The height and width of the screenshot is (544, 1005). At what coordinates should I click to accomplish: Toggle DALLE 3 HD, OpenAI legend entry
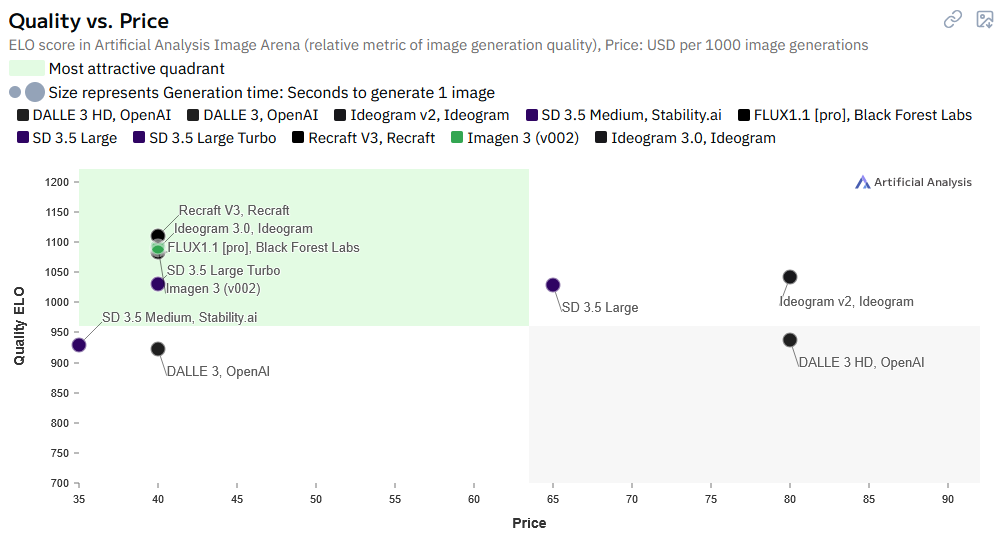(95, 115)
